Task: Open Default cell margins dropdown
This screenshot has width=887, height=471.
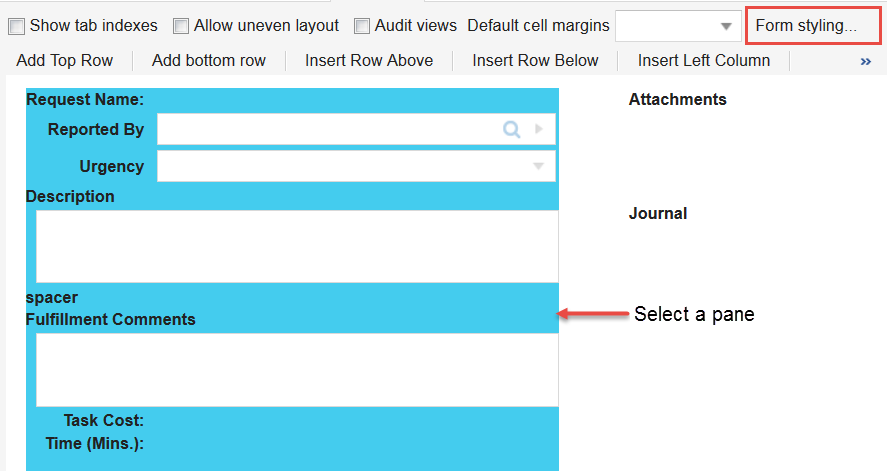Action: point(725,26)
